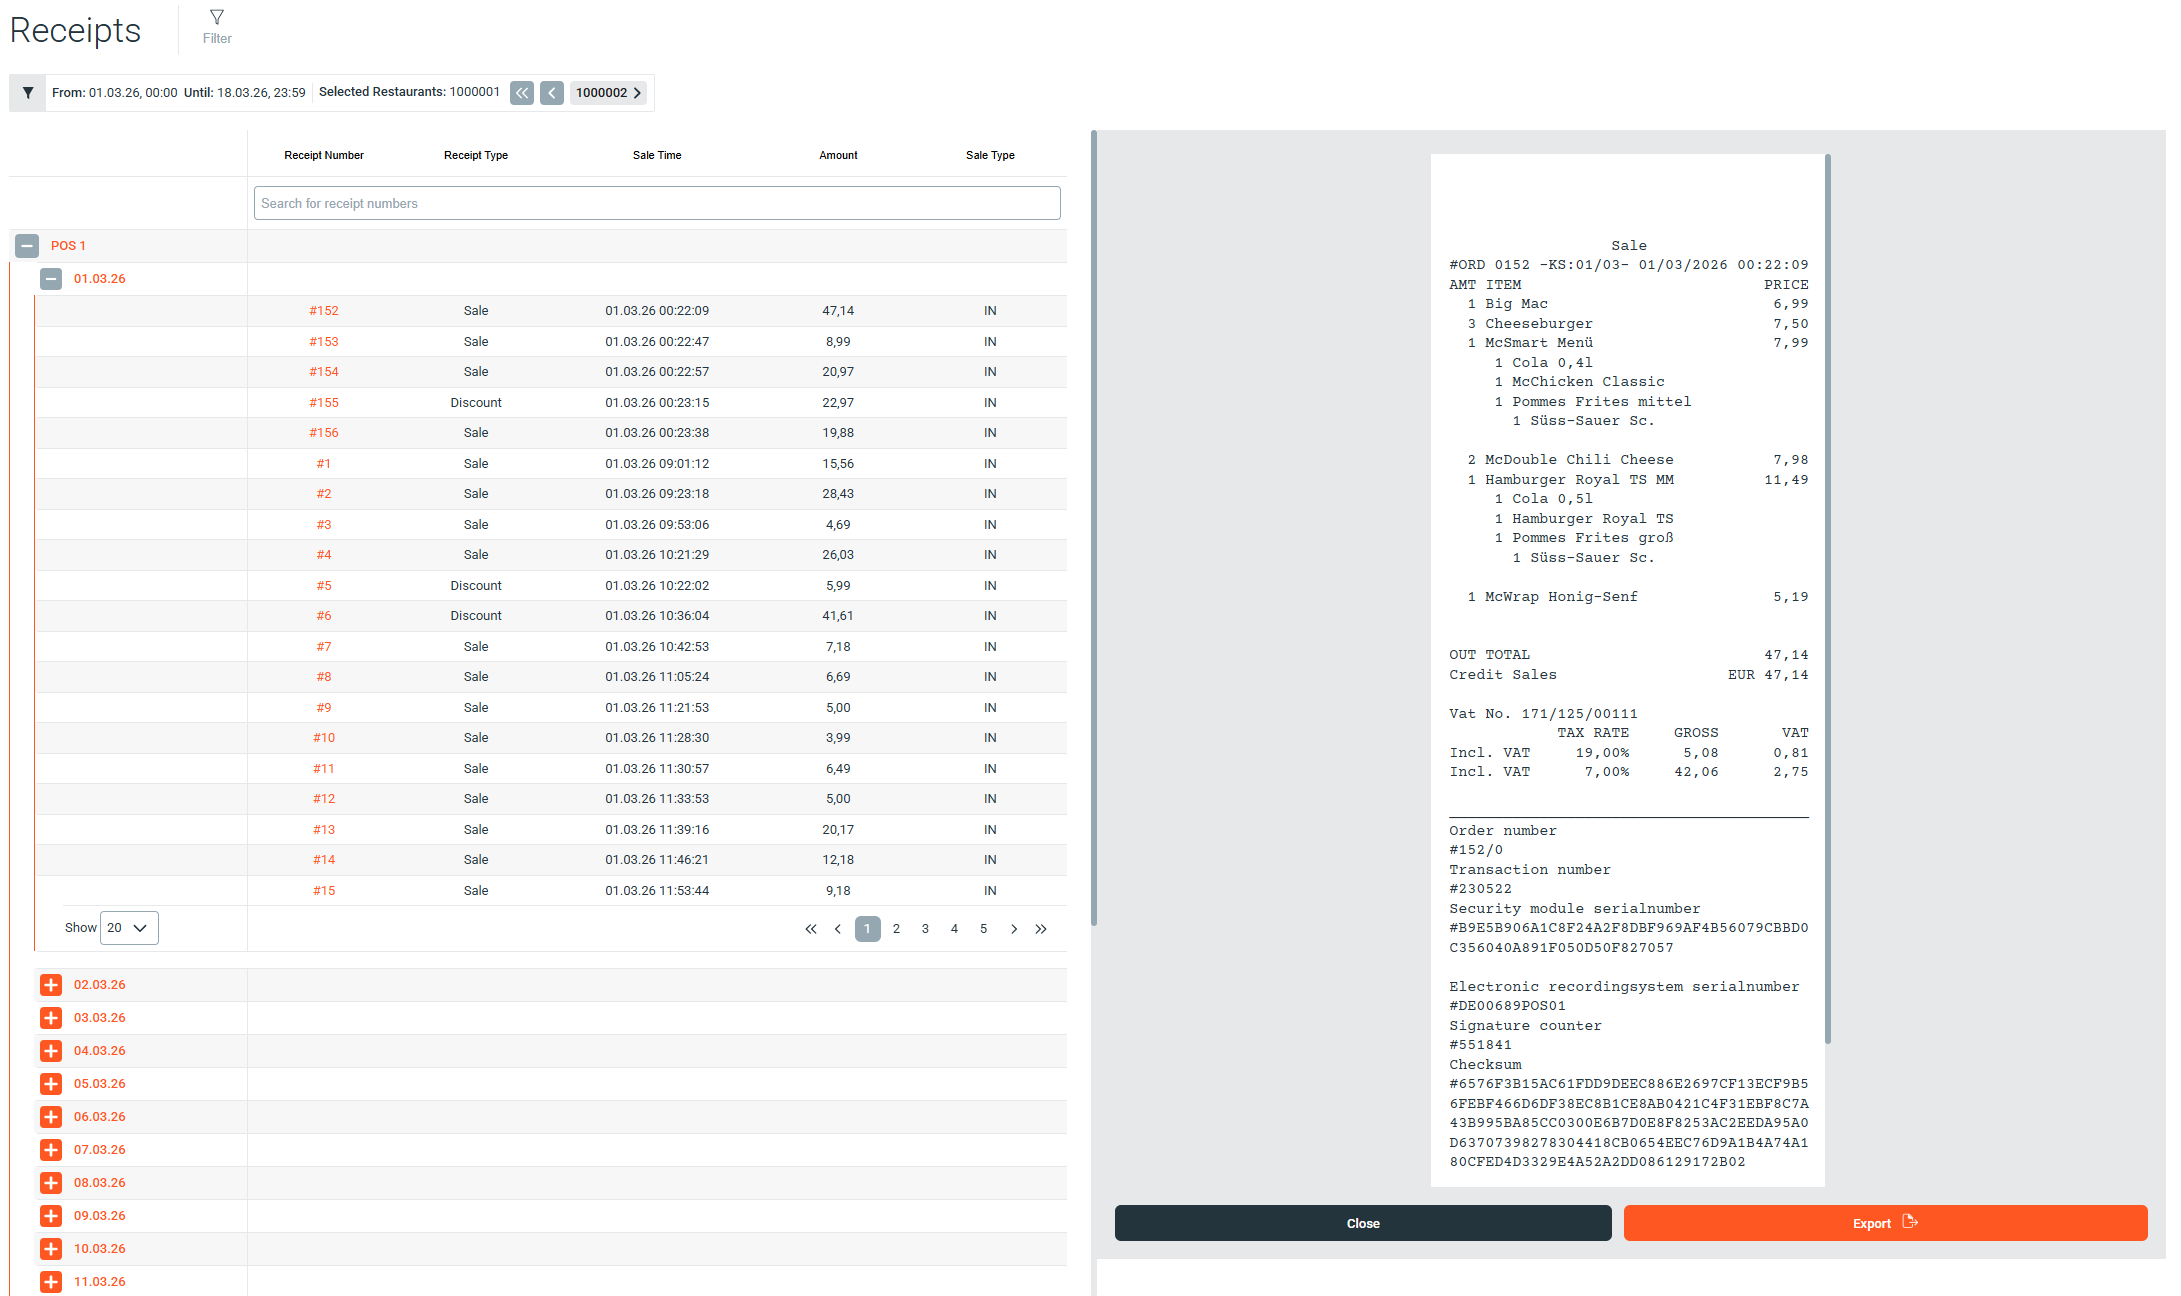Open receipt #155 Discount
Image resolution: width=2181 pixels, height=1296 pixels.
pos(324,403)
